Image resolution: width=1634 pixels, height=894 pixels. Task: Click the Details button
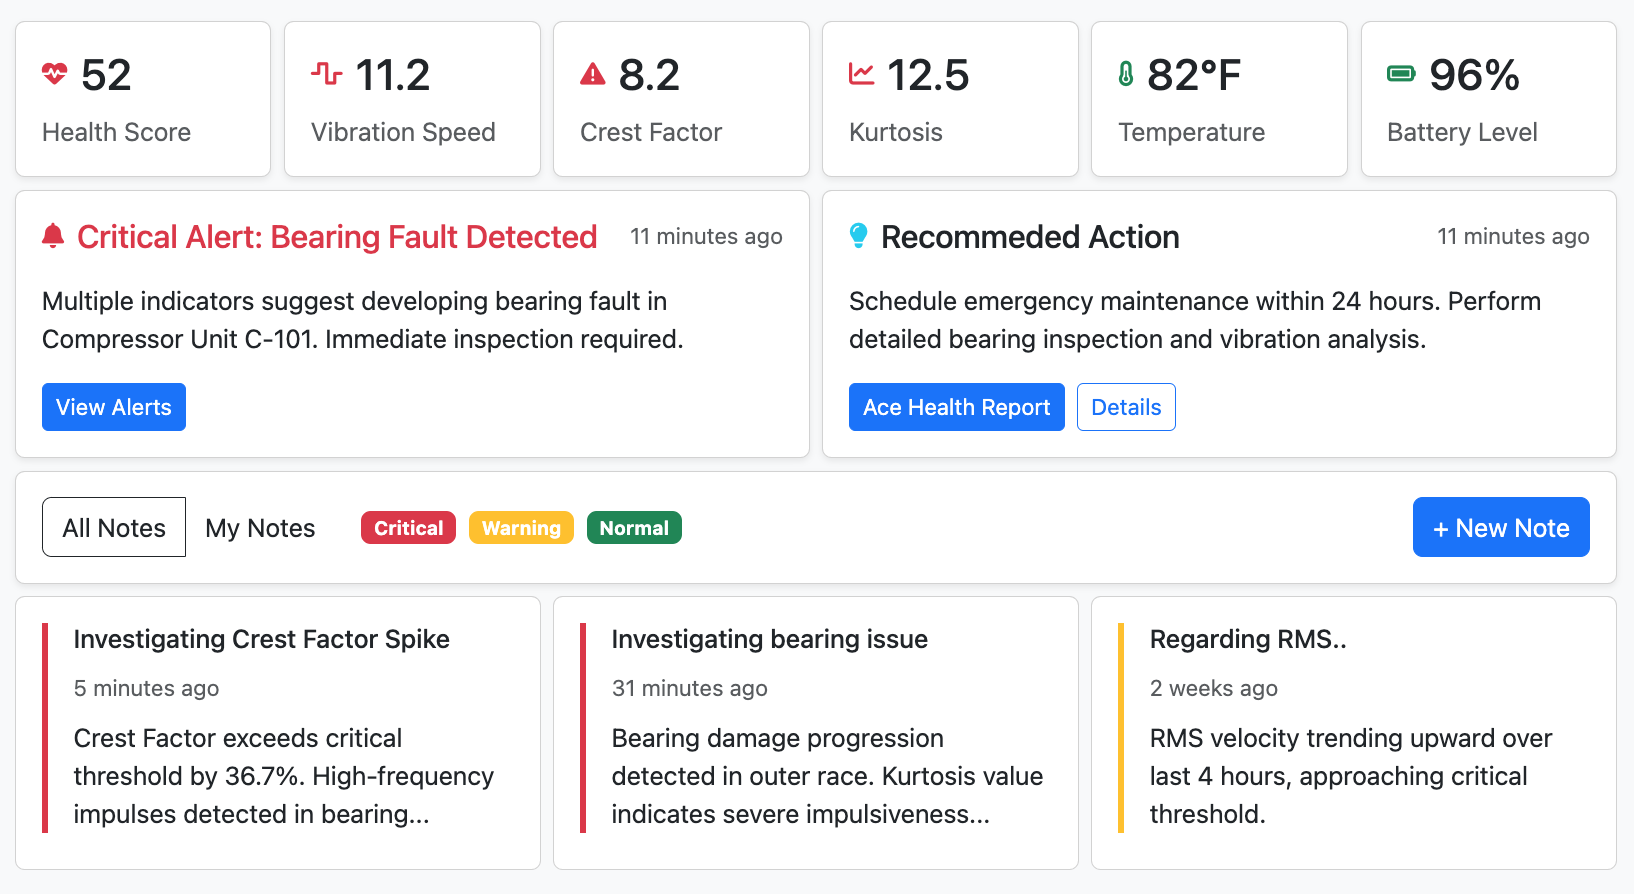point(1126,407)
